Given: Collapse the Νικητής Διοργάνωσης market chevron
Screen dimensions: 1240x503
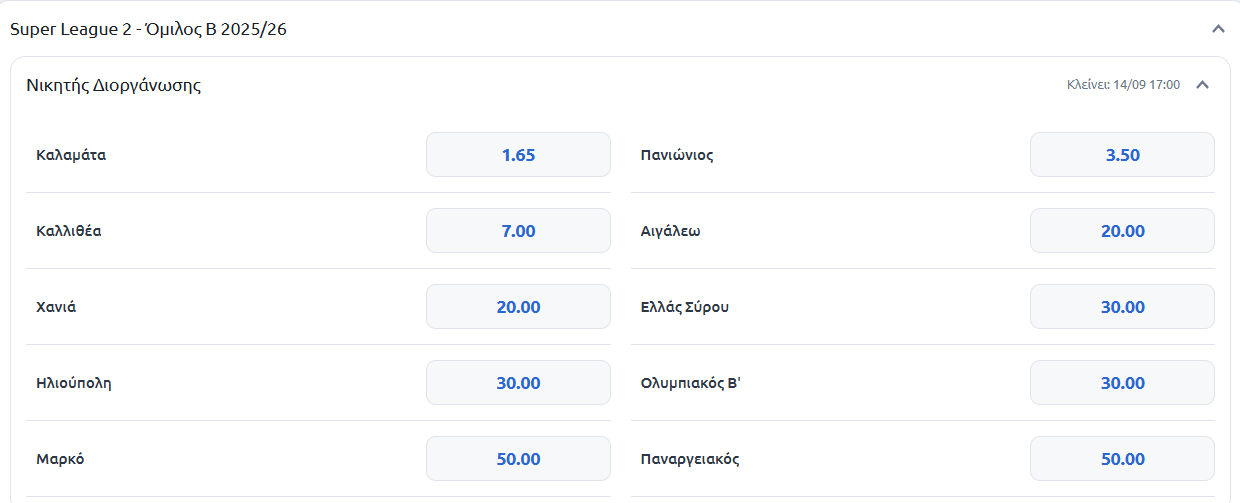Looking at the screenshot, I should (1203, 85).
